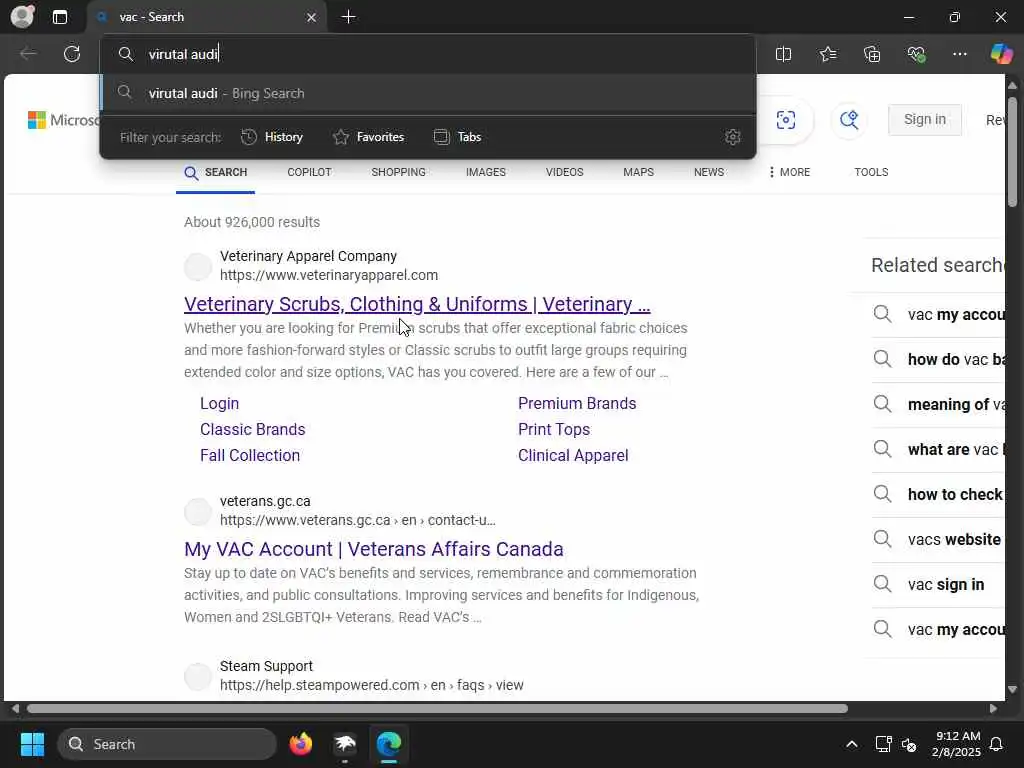The image size is (1024, 768).
Task: Click the veterinaryapparel.com URL
Action: [x=329, y=276]
